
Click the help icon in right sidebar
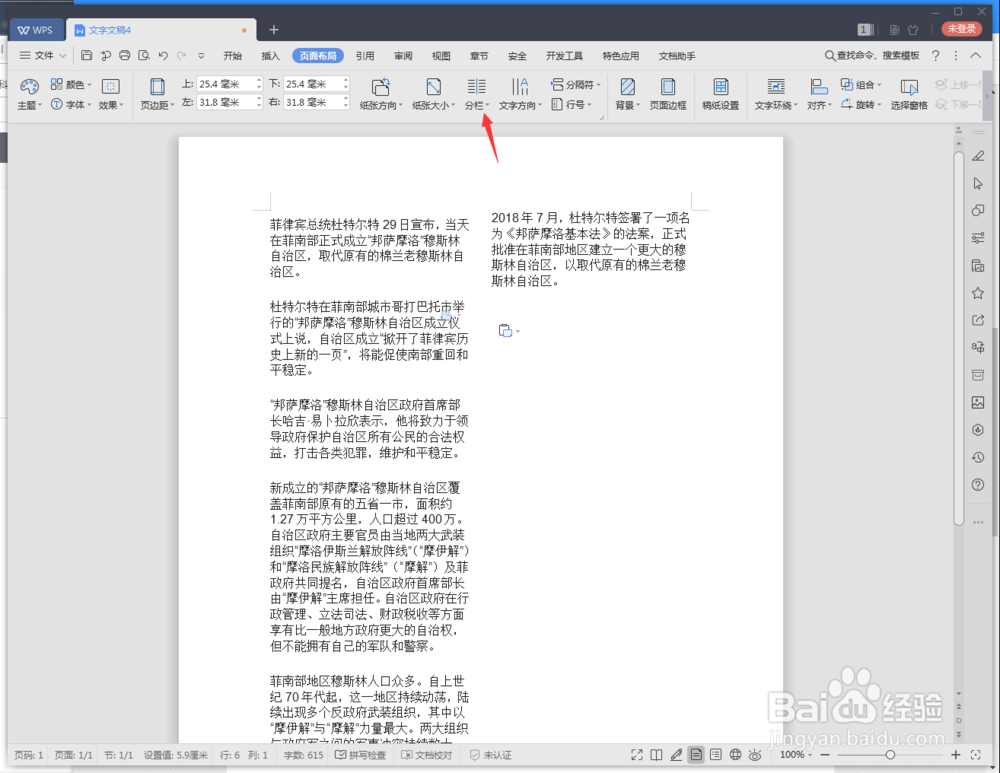point(978,485)
